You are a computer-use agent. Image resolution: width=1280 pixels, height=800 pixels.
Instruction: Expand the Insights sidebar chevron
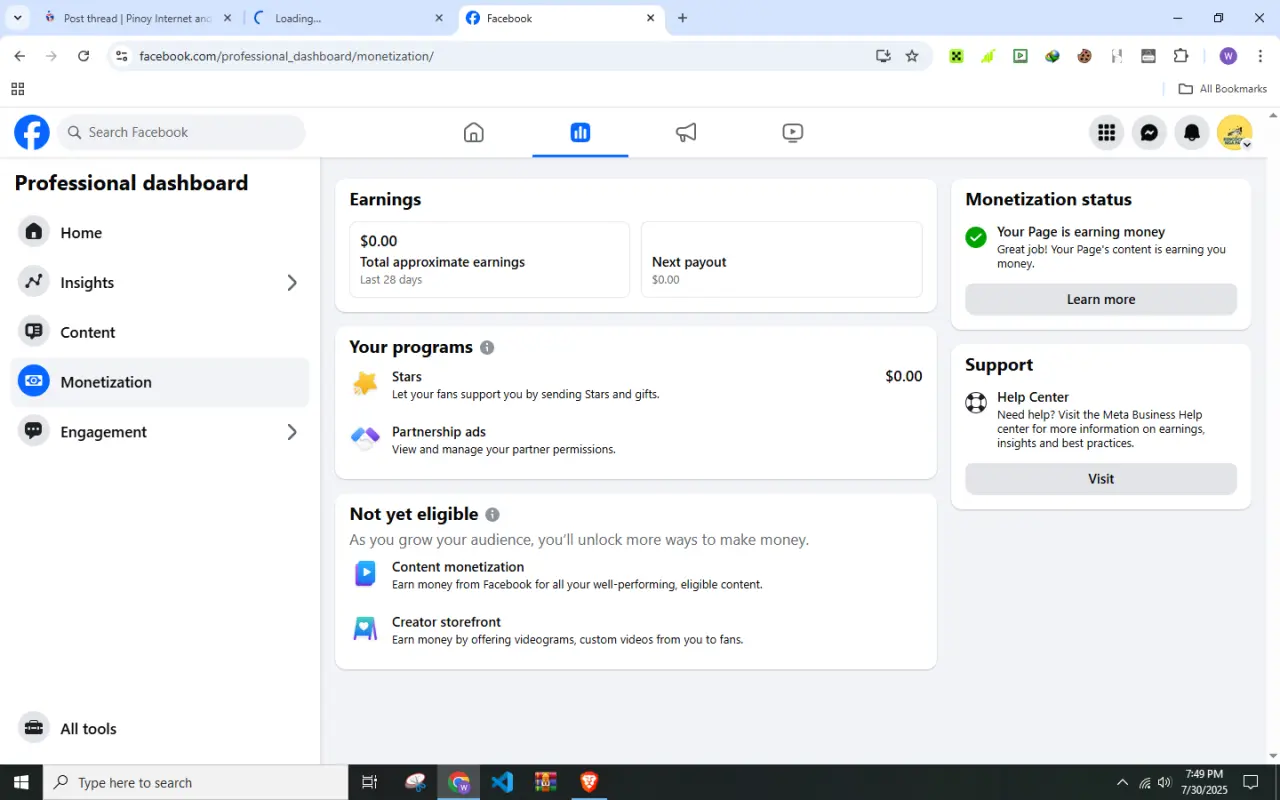tap(292, 283)
